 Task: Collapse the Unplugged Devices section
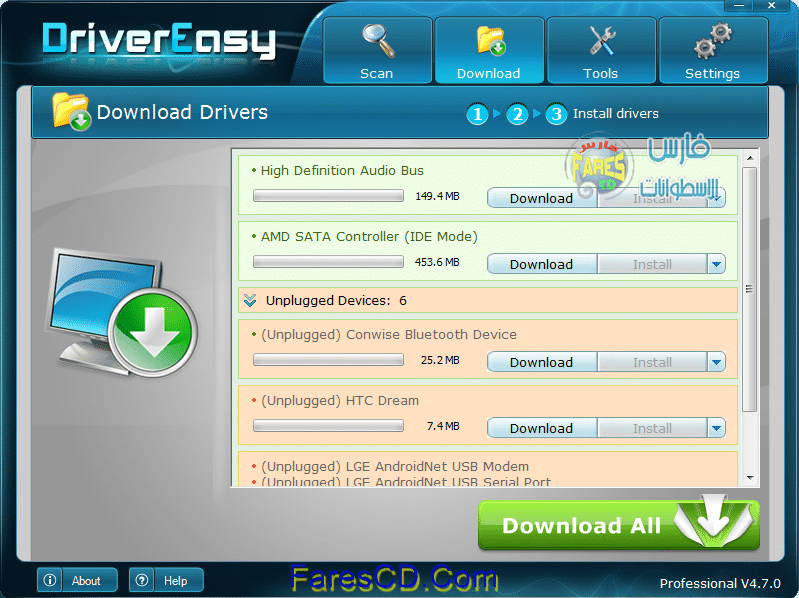tap(250, 301)
